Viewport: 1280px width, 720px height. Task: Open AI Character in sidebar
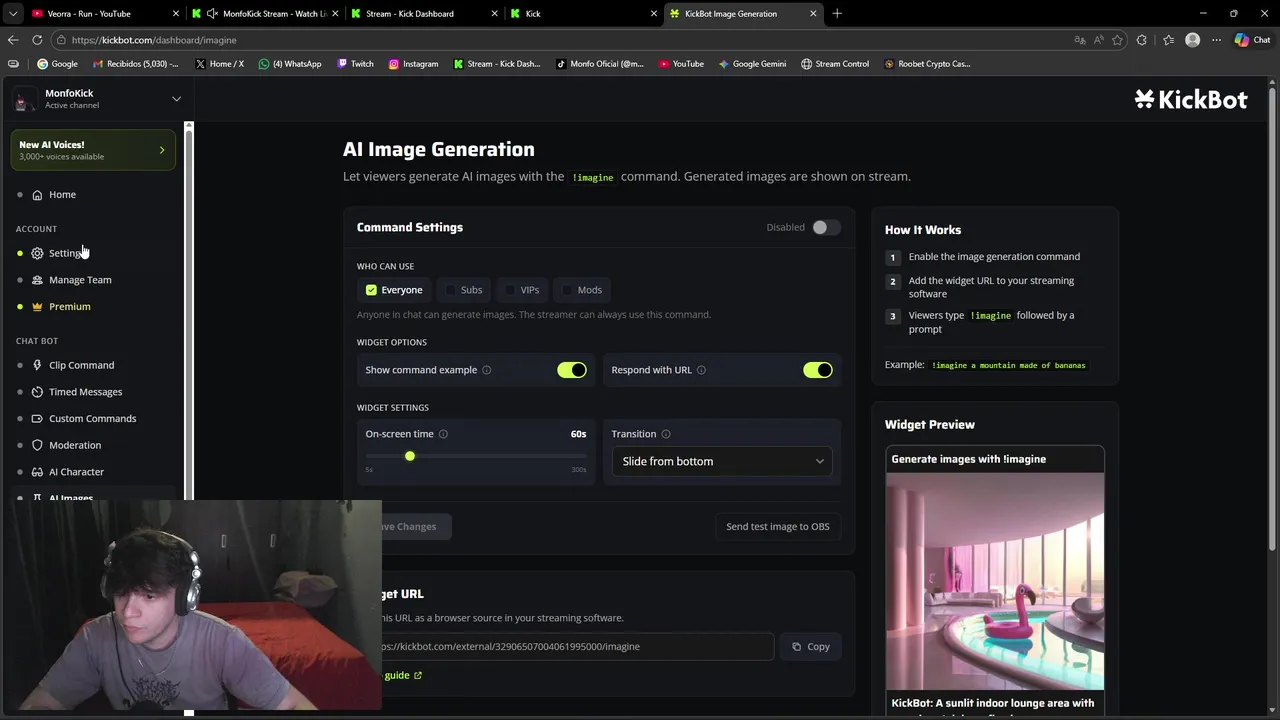(x=76, y=472)
